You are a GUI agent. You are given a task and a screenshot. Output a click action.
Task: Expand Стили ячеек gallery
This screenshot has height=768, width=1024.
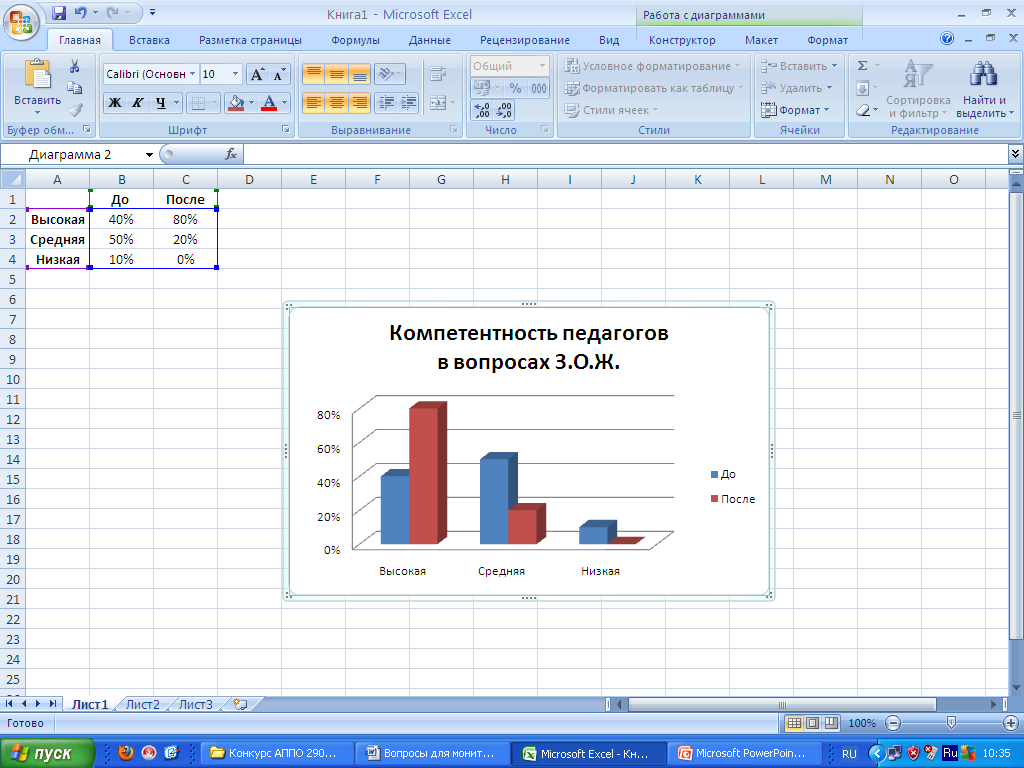[x=611, y=110]
